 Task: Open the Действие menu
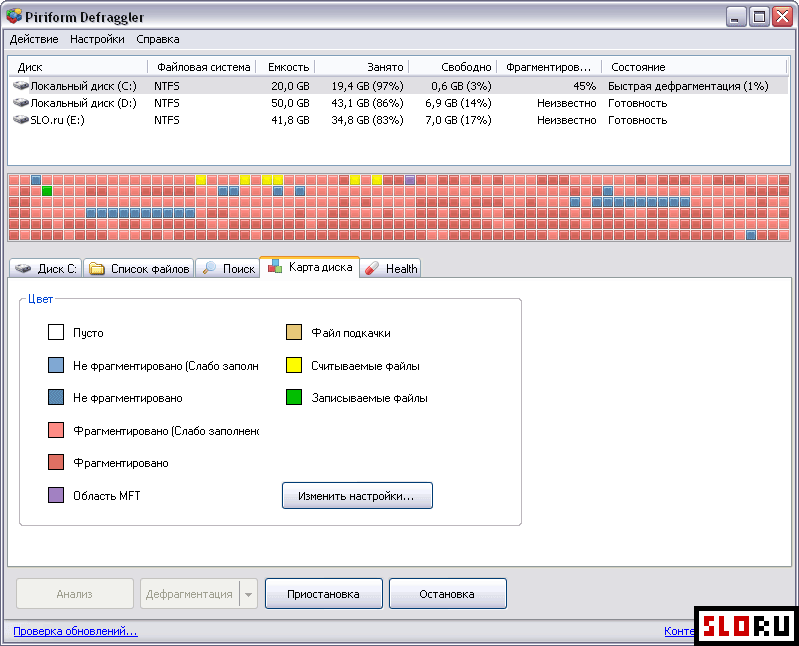click(34, 39)
